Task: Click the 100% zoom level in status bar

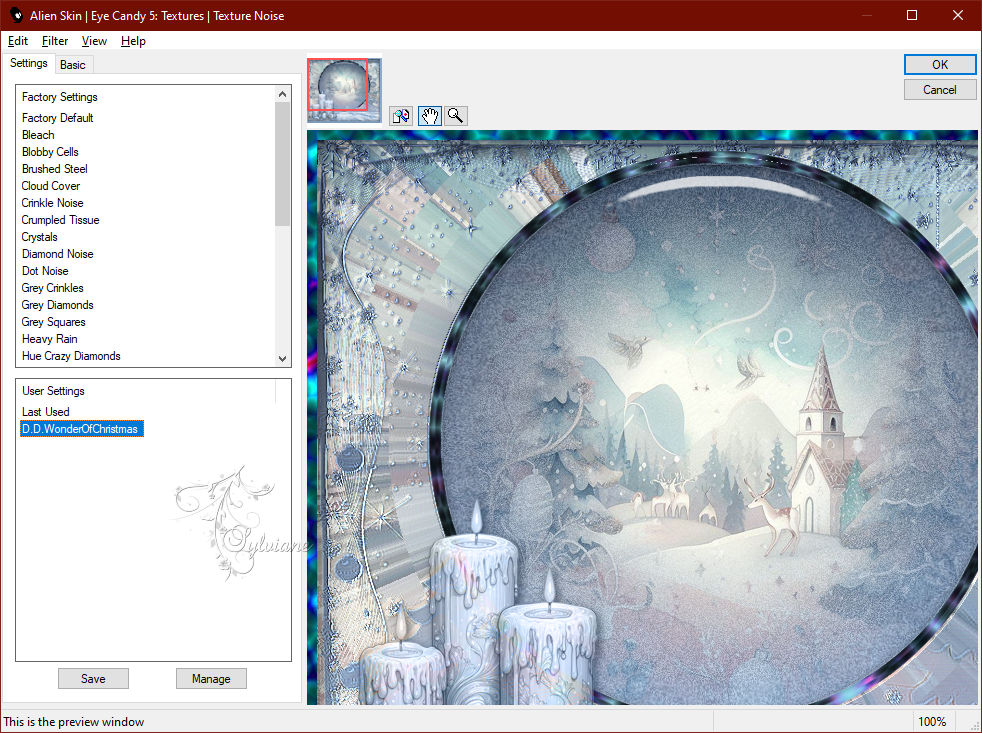Action: (932, 722)
